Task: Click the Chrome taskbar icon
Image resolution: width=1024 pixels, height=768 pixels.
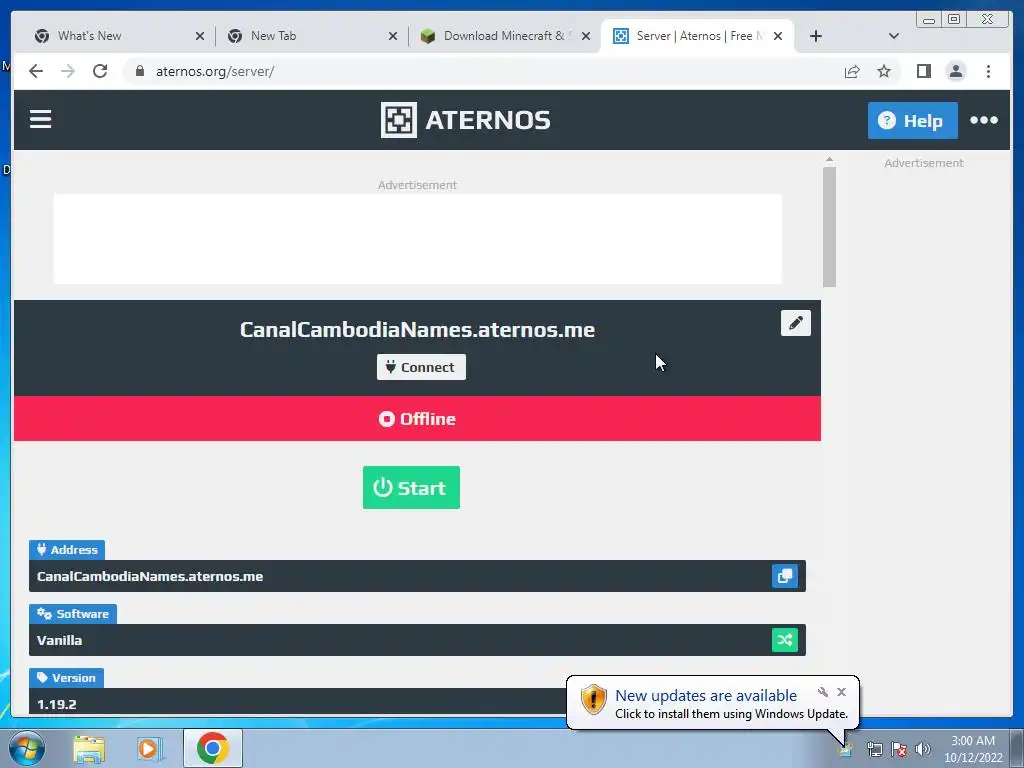Action: [213, 748]
